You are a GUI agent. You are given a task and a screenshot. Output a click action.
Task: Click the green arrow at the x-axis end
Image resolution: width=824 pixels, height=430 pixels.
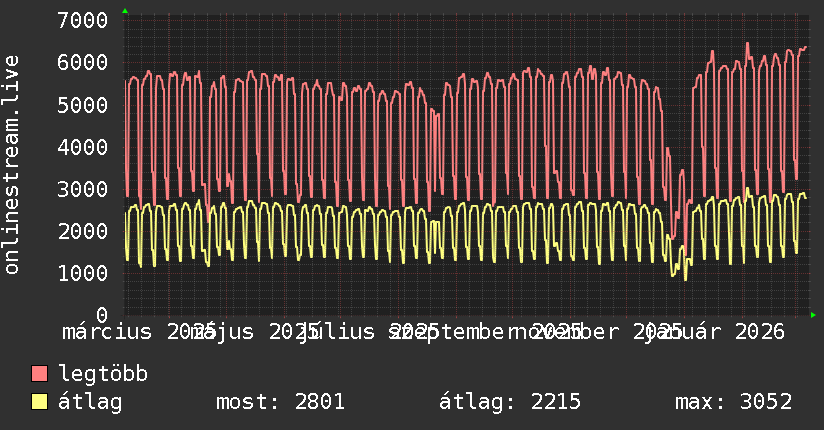coord(813,315)
